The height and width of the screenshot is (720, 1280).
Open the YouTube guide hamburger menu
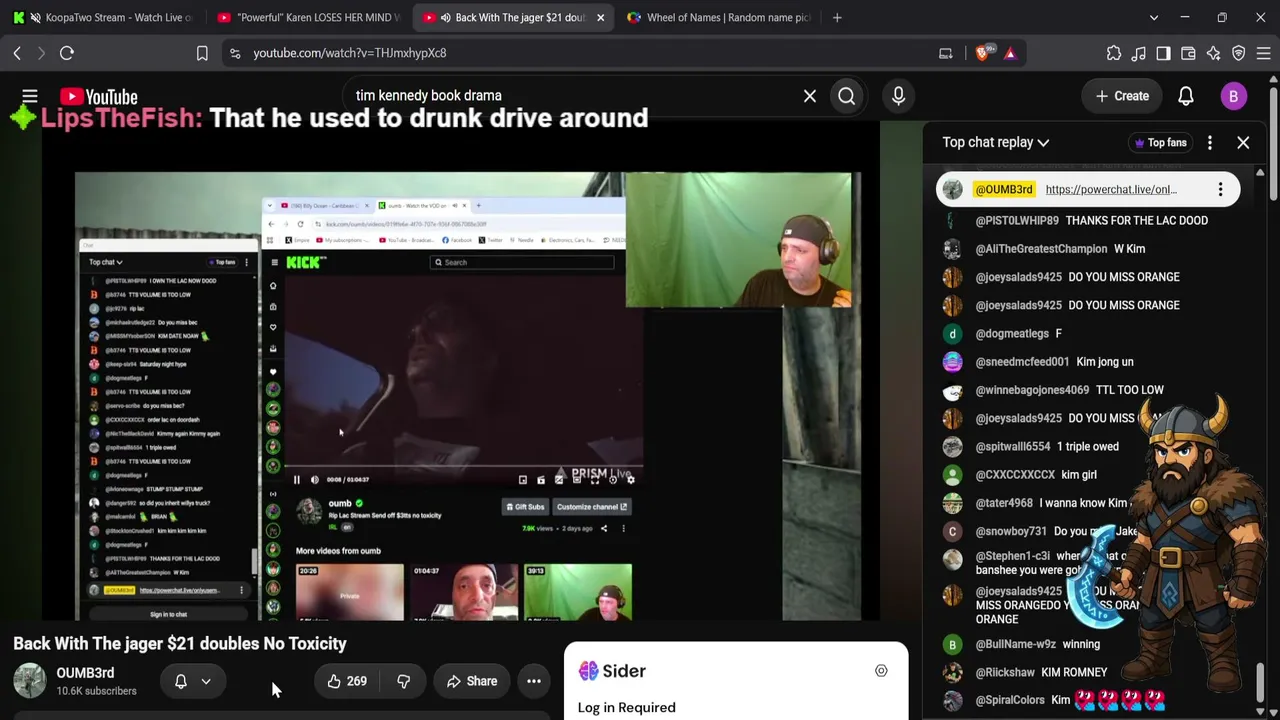(x=30, y=96)
